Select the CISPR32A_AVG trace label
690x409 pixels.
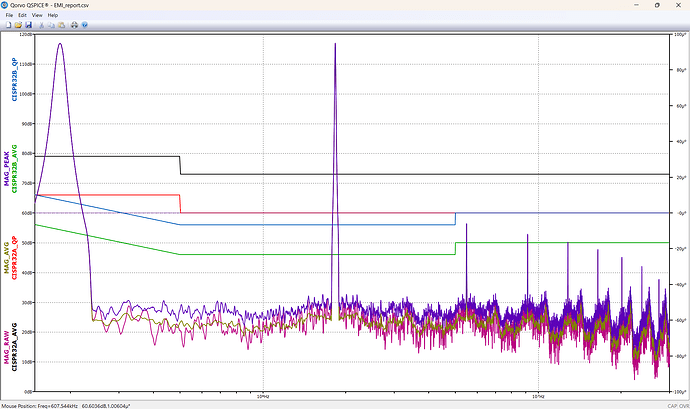[14, 347]
